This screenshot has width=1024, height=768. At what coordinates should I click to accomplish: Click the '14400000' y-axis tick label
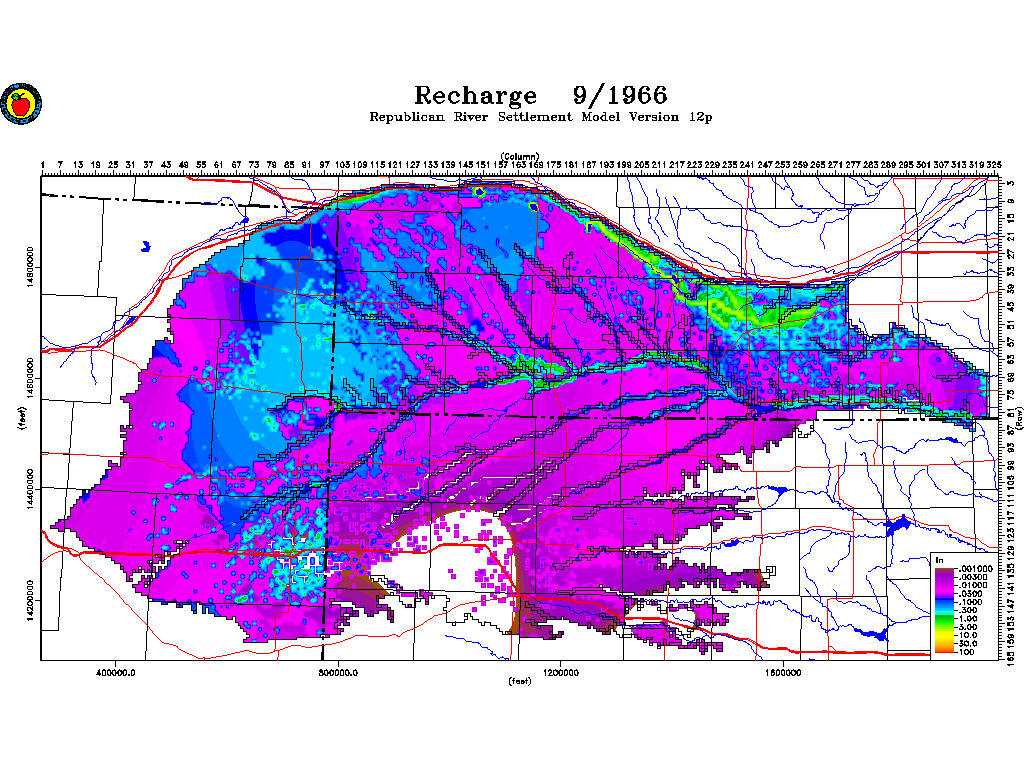[30, 489]
